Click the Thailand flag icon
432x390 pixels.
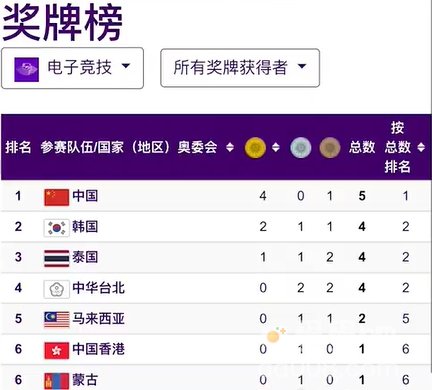(57, 258)
